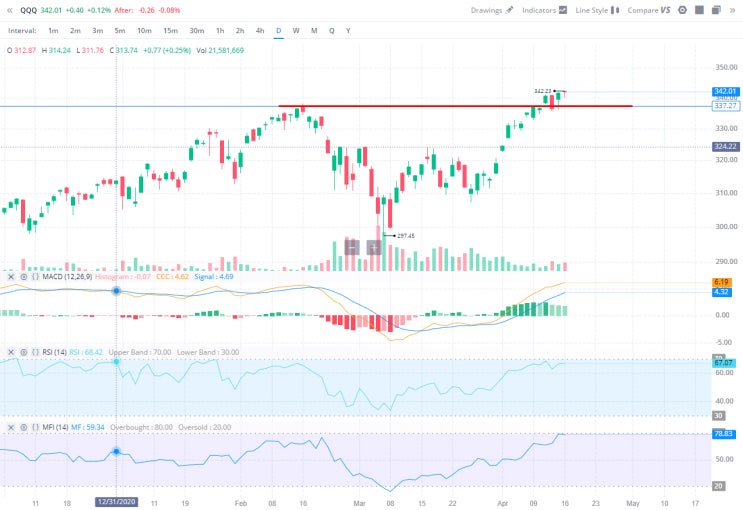Screen dimensions: 743x510
Task: Open MACD settings braces icon
Action: 36,276
